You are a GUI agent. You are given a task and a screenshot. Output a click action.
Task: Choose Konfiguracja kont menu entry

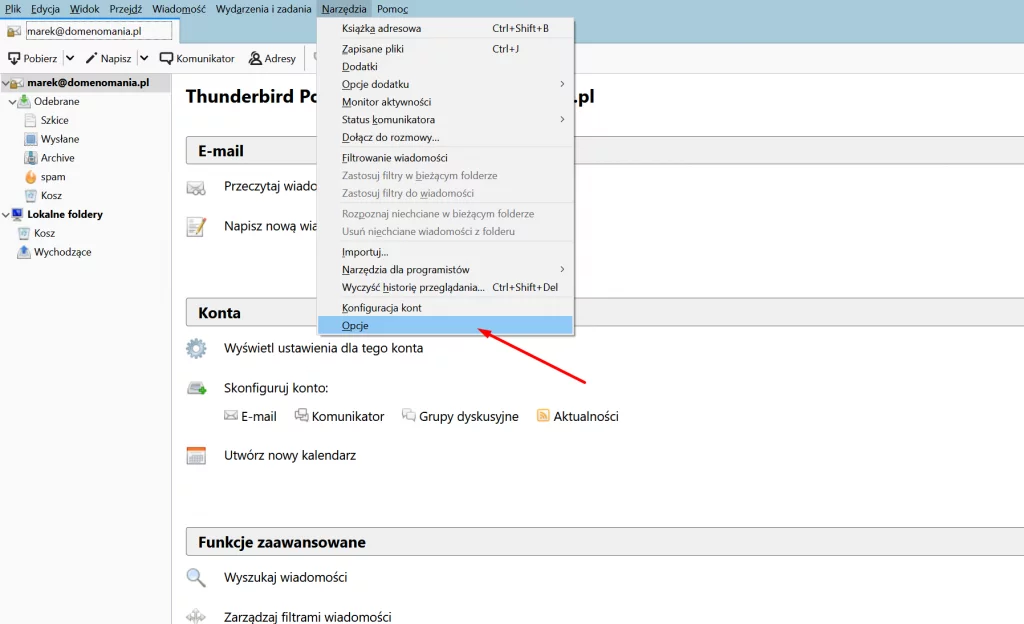[445, 308]
